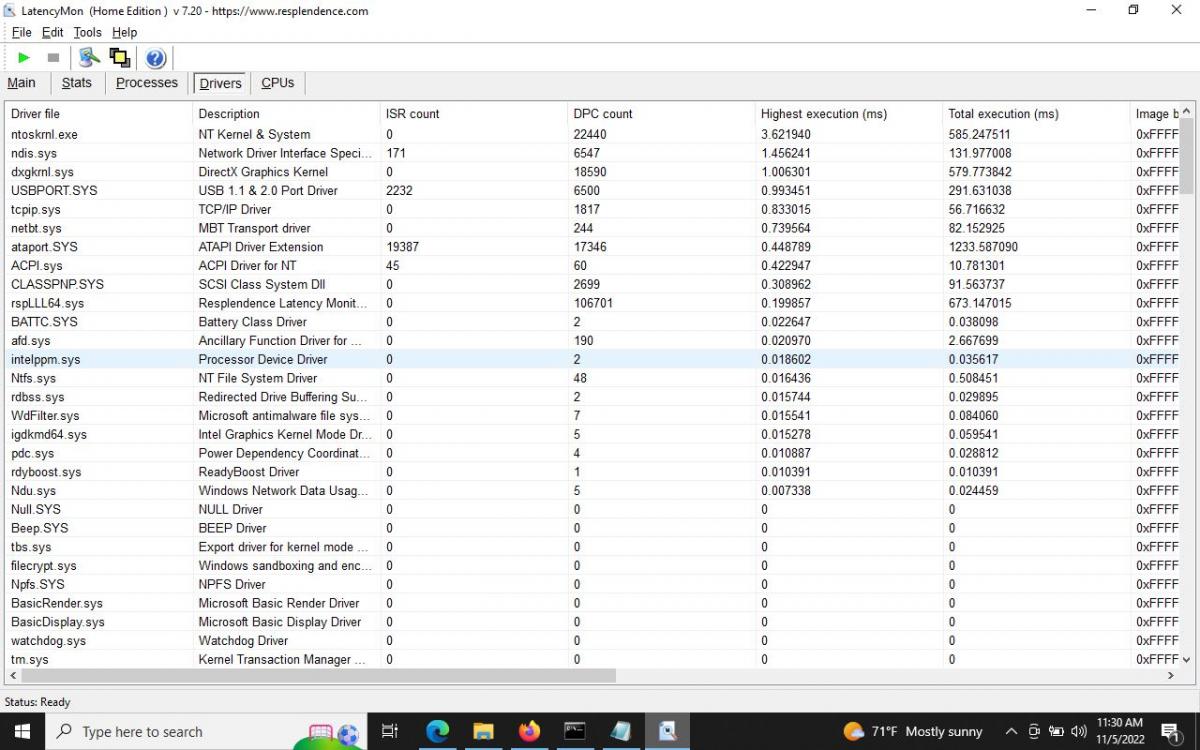Switch to the Main tab

point(22,83)
